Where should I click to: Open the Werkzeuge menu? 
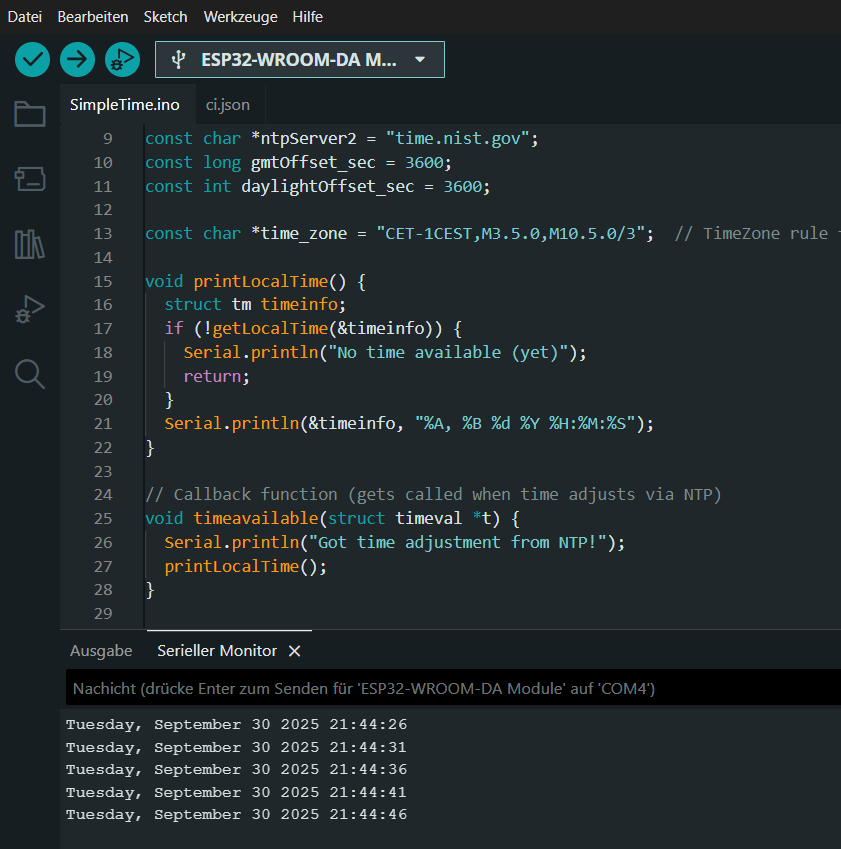240,16
